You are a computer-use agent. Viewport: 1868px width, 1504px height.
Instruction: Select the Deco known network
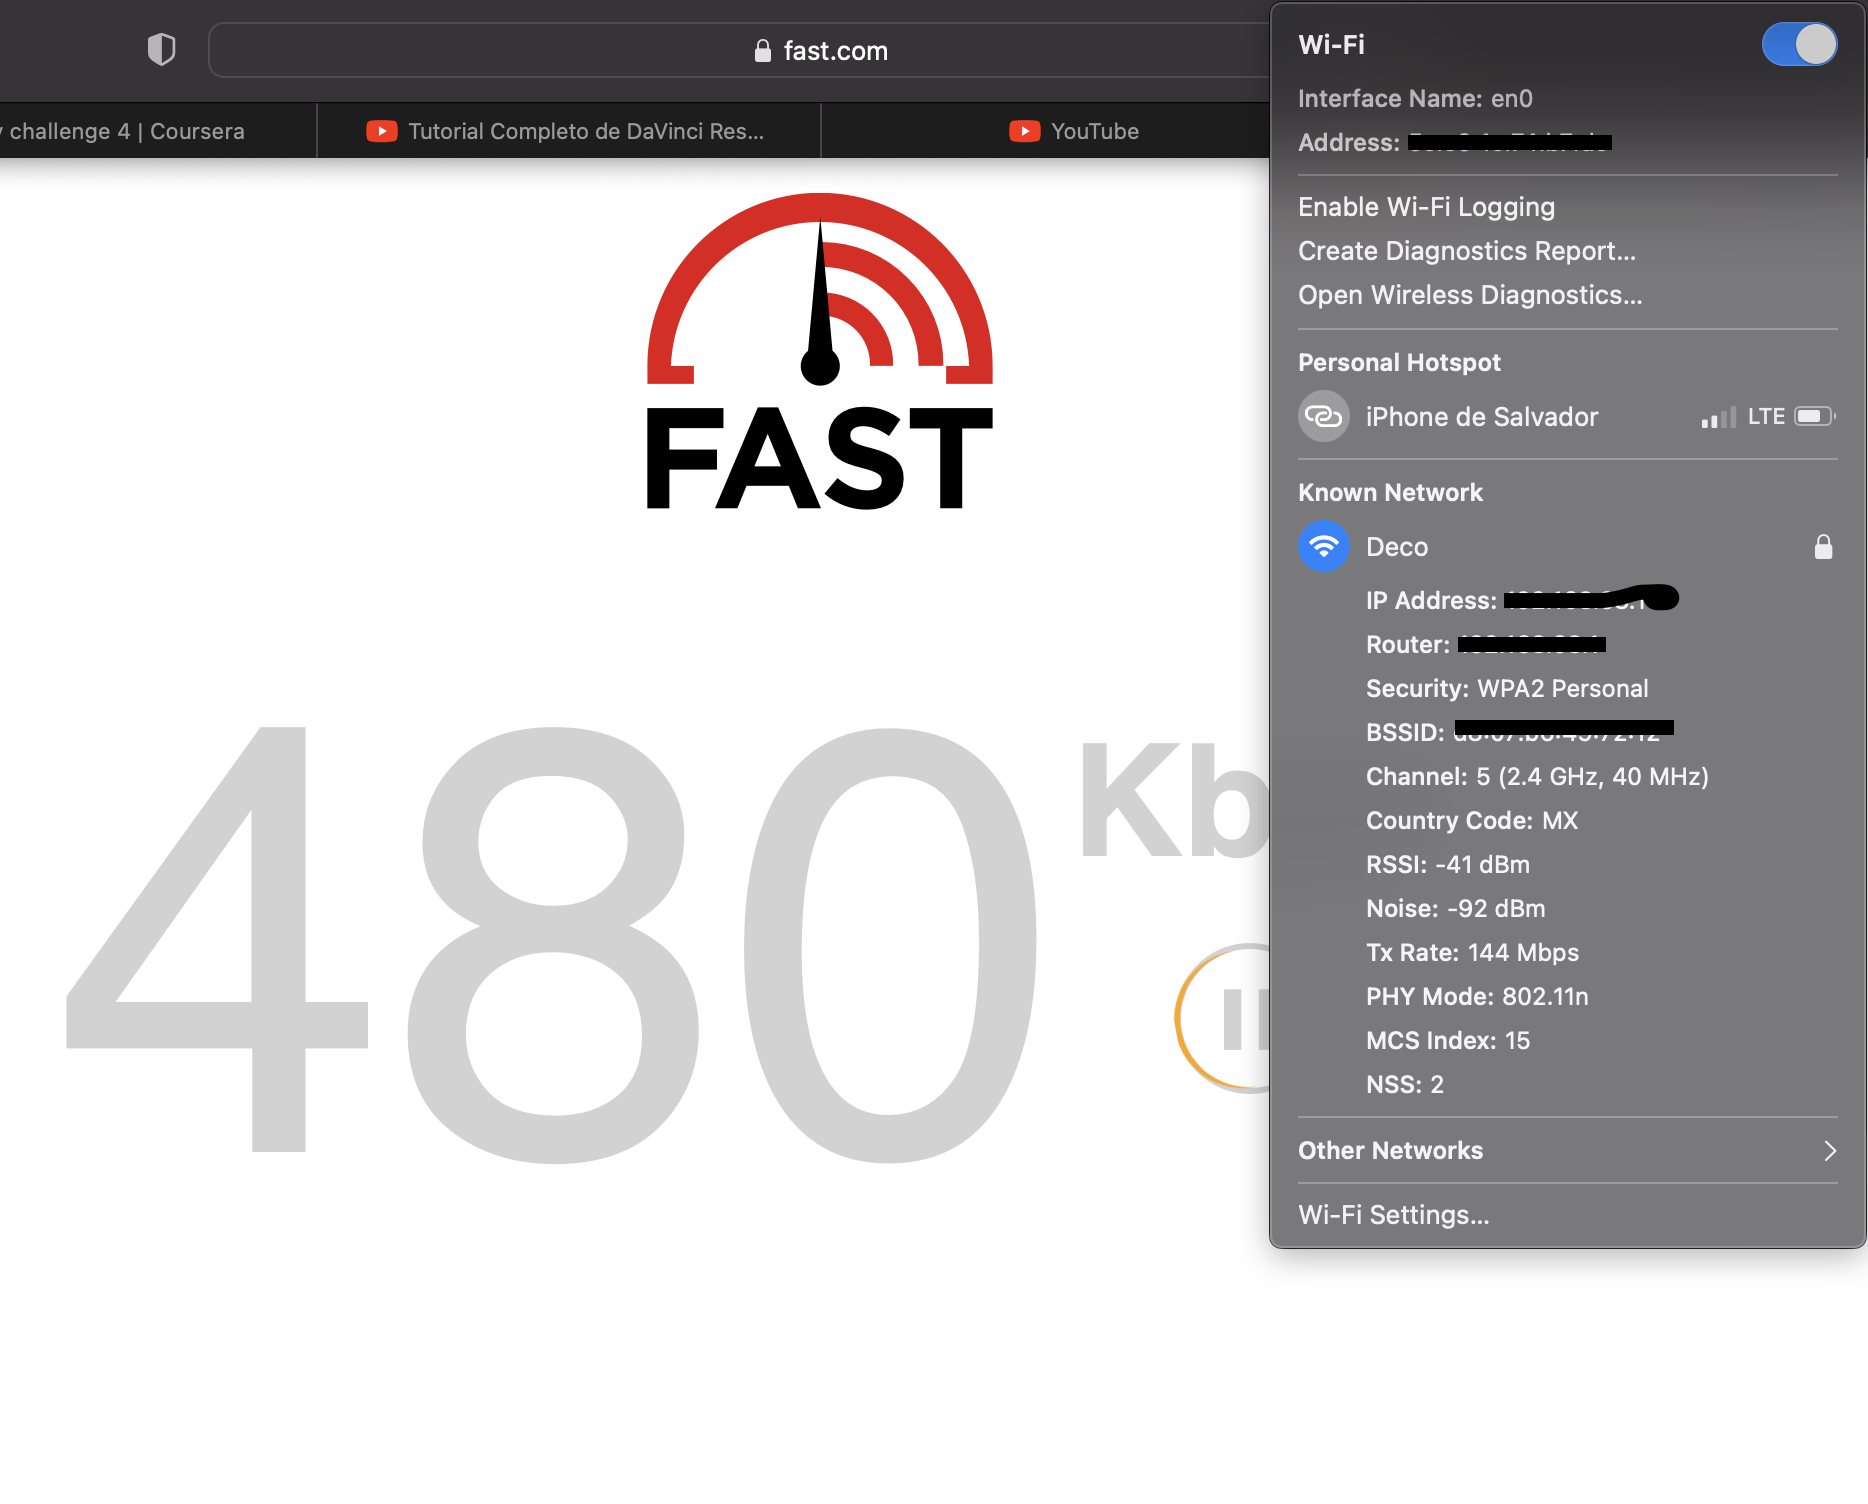pos(1567,546)
